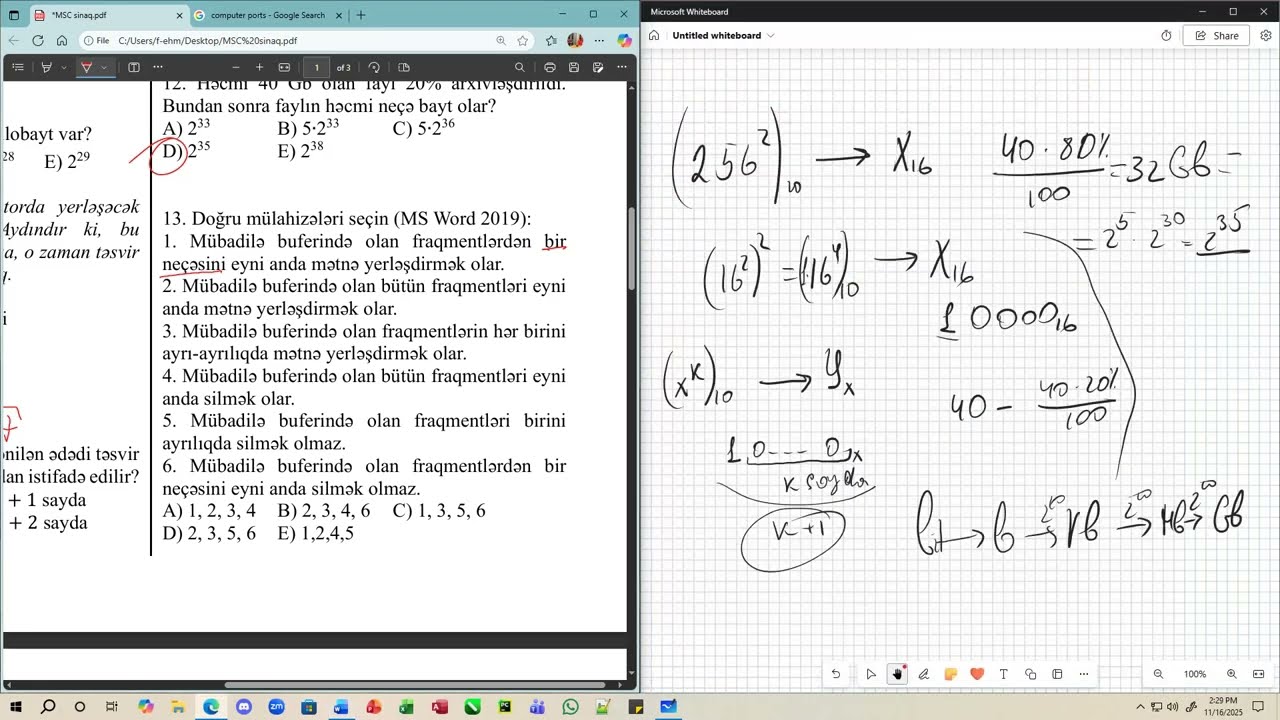
Task: Toggle PDF fit to width
Action: (284, 67)
